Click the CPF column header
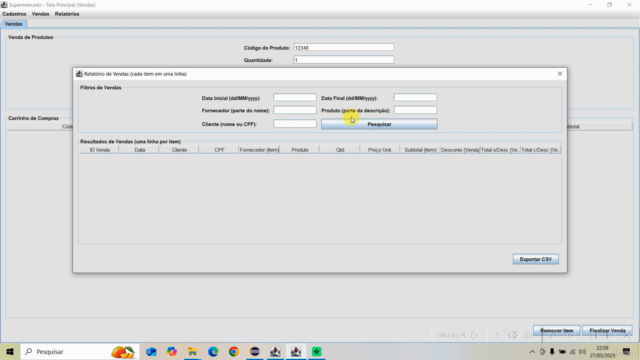The width and height of the screenshot is (640, 360). click(x=219, y=150)
